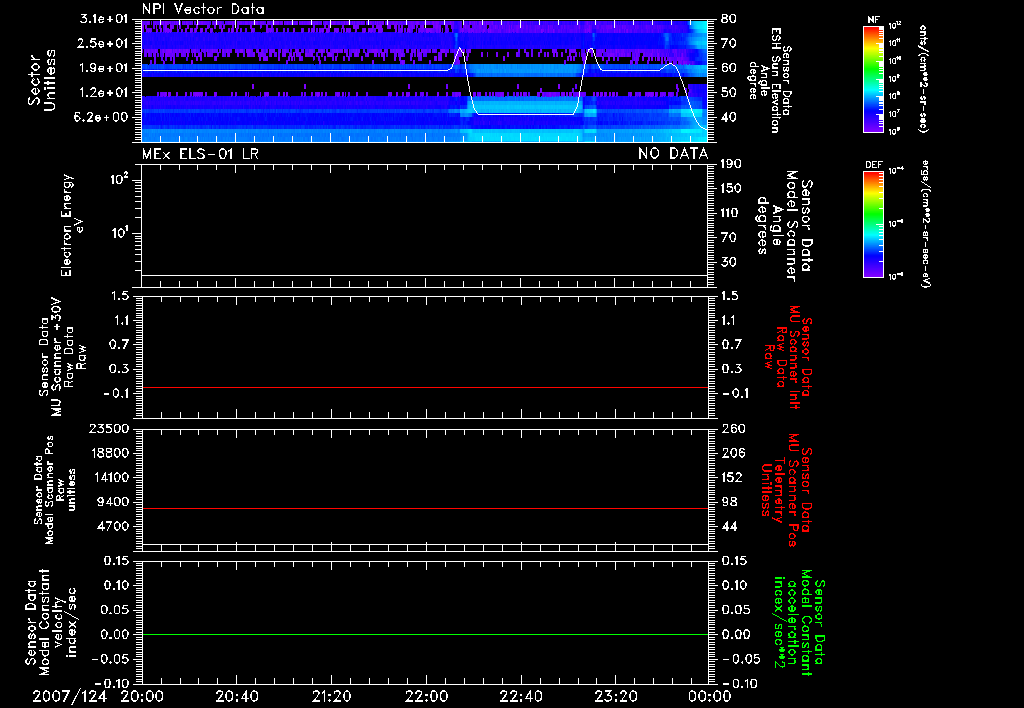Click the 00:00 time tick label
1024x708 pixels.
(x=710, y=696)
